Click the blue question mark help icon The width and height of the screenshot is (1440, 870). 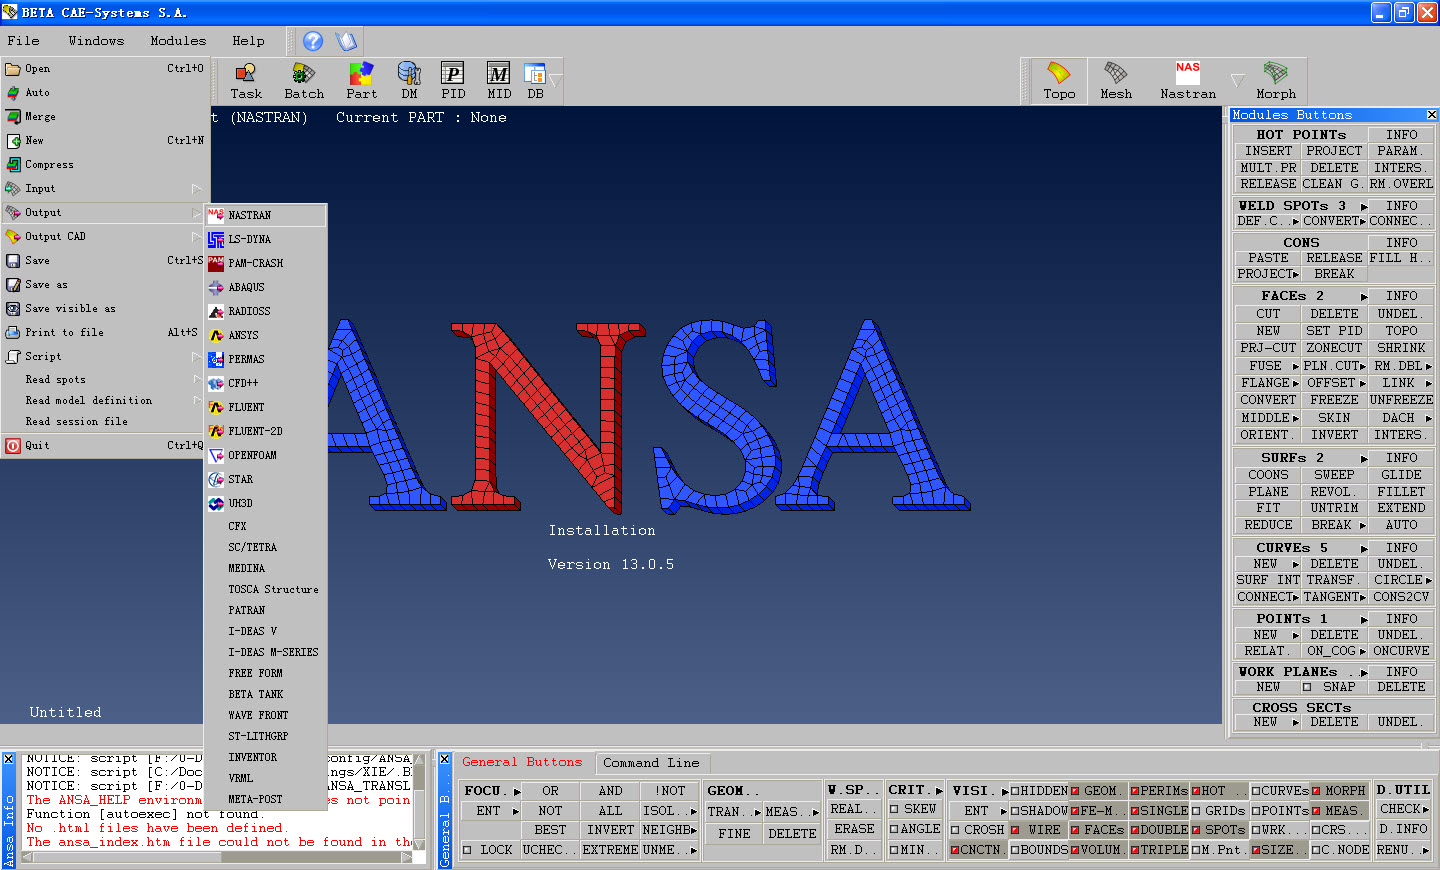313,41
